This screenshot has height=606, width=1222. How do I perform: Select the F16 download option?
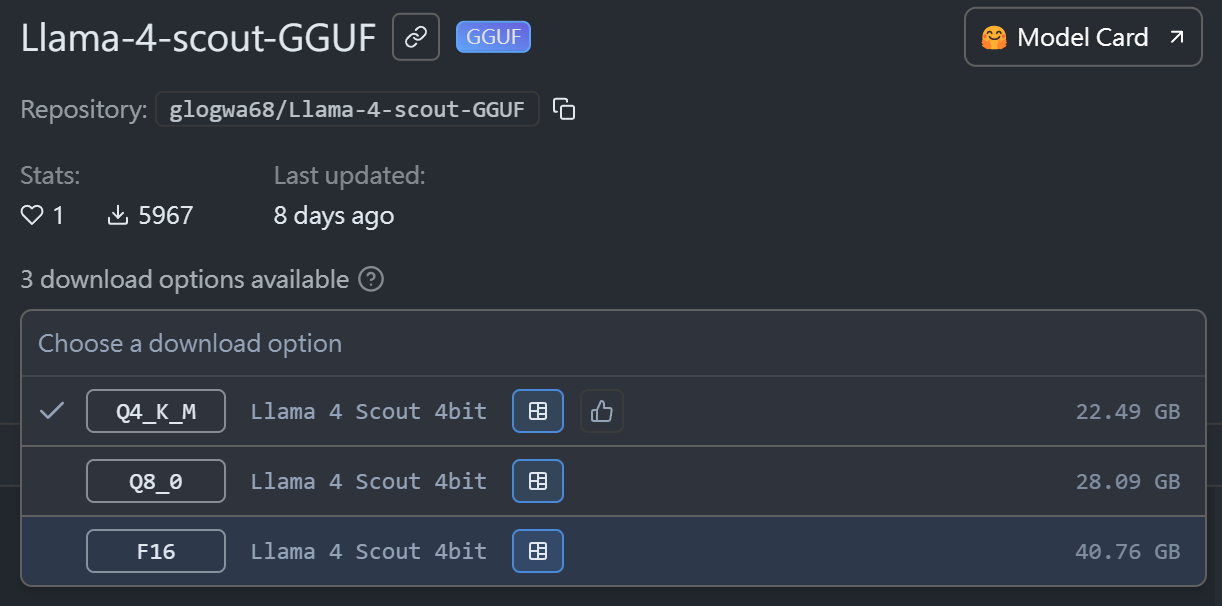click(x=156, y=551)
